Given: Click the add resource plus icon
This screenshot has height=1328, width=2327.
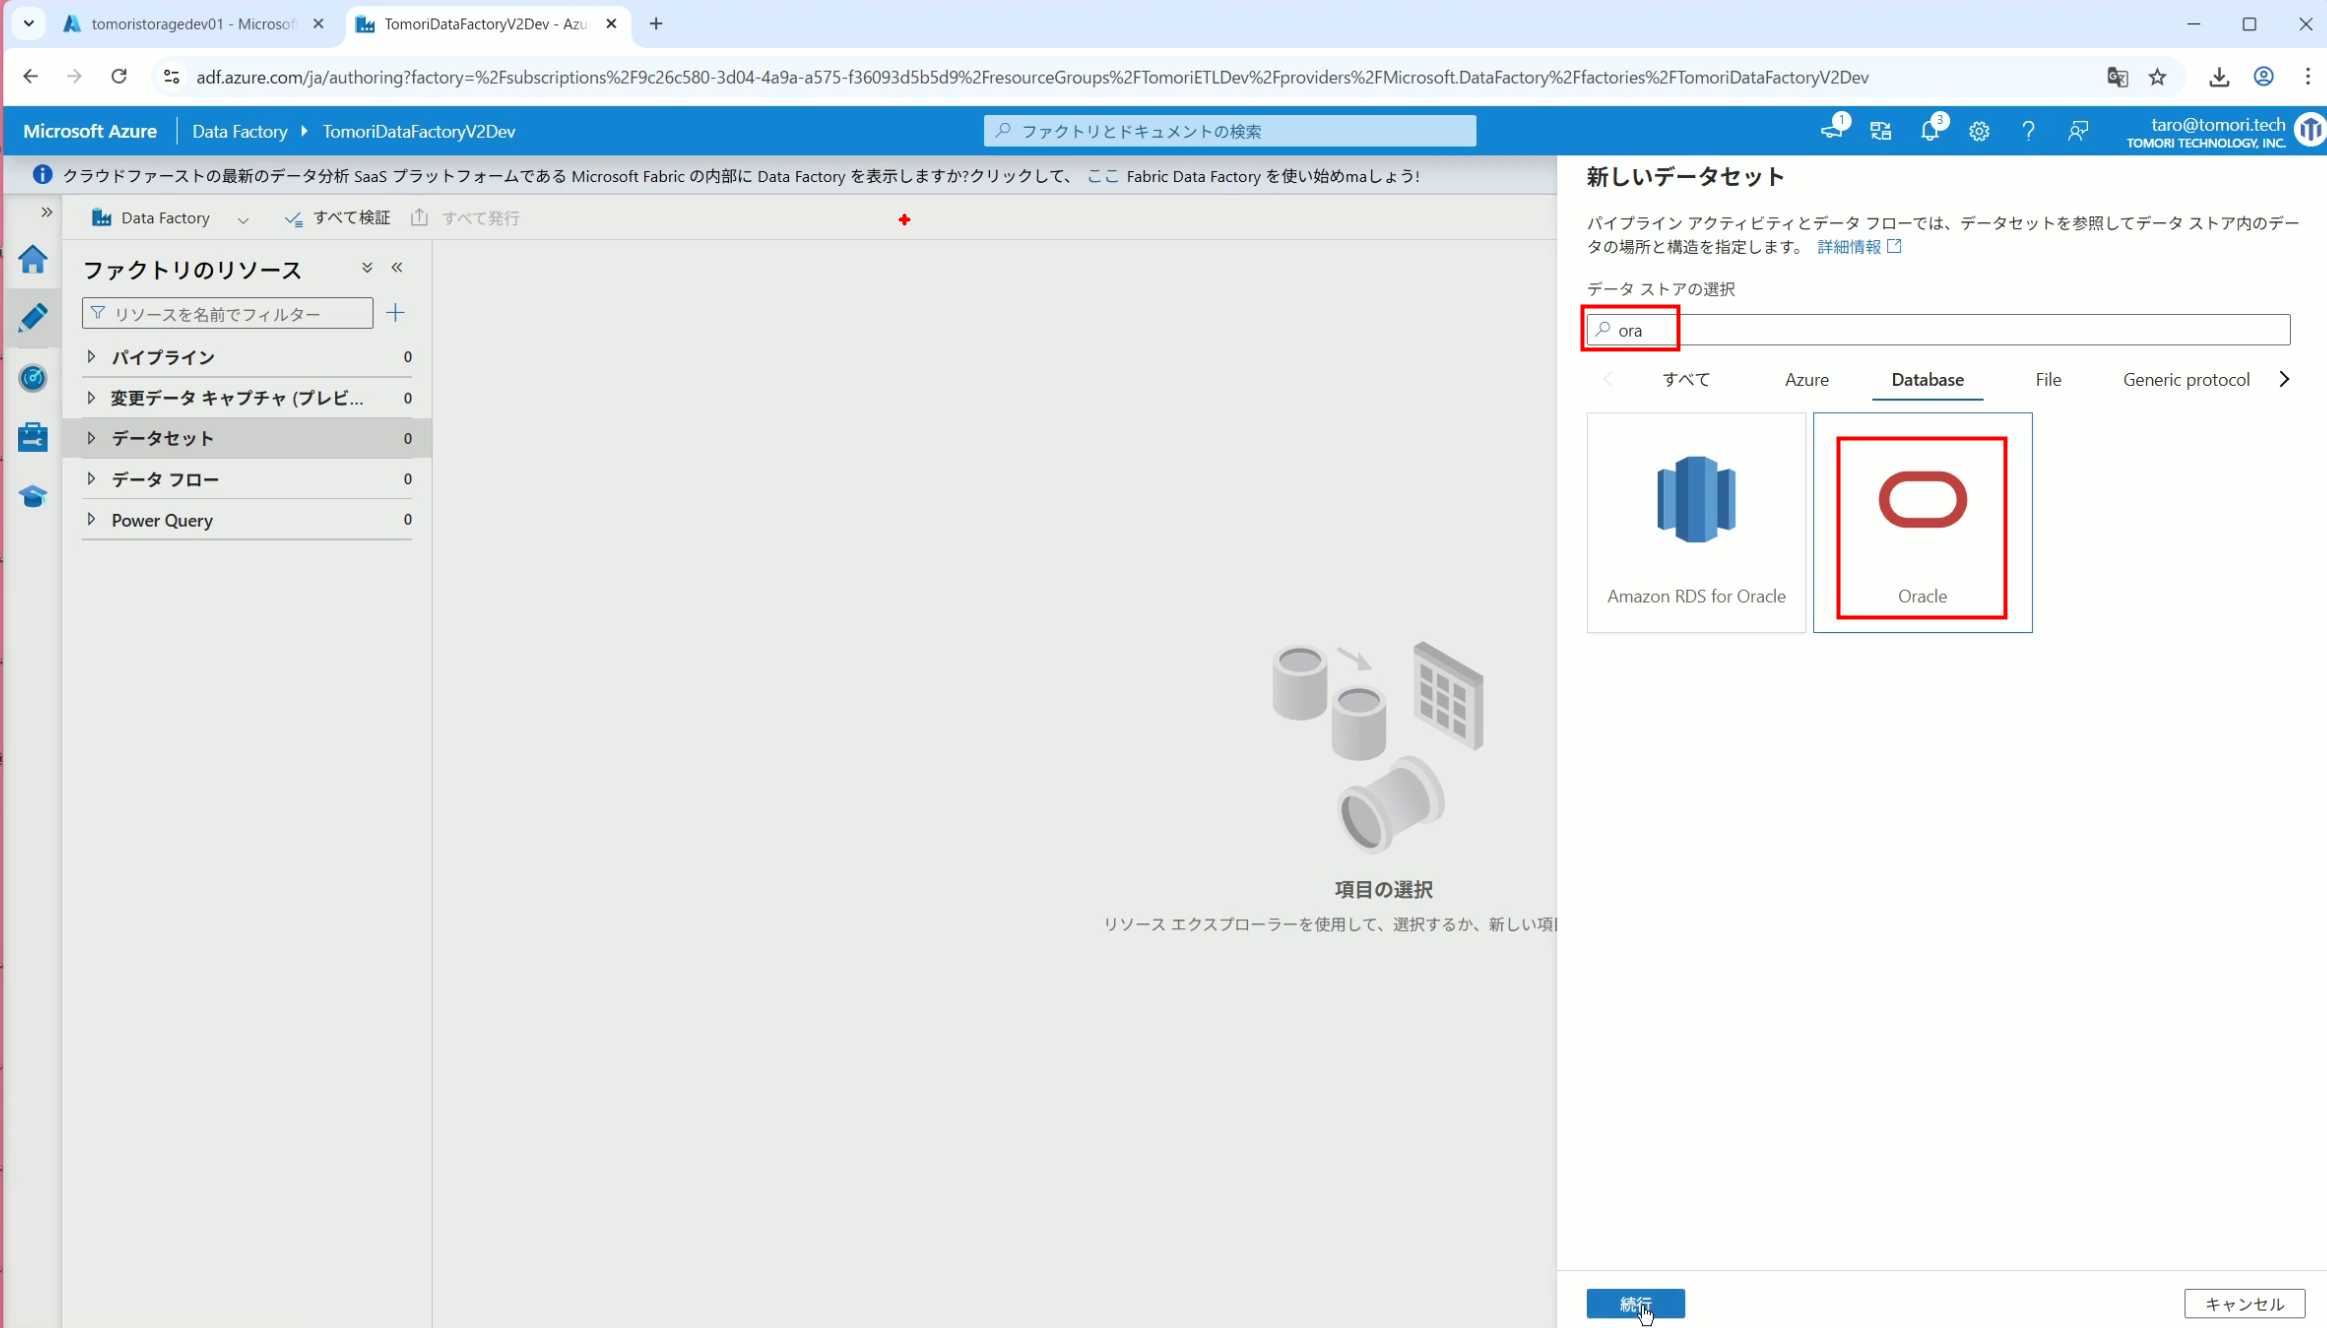Looking at the screenshot, I should click(395, 313).
